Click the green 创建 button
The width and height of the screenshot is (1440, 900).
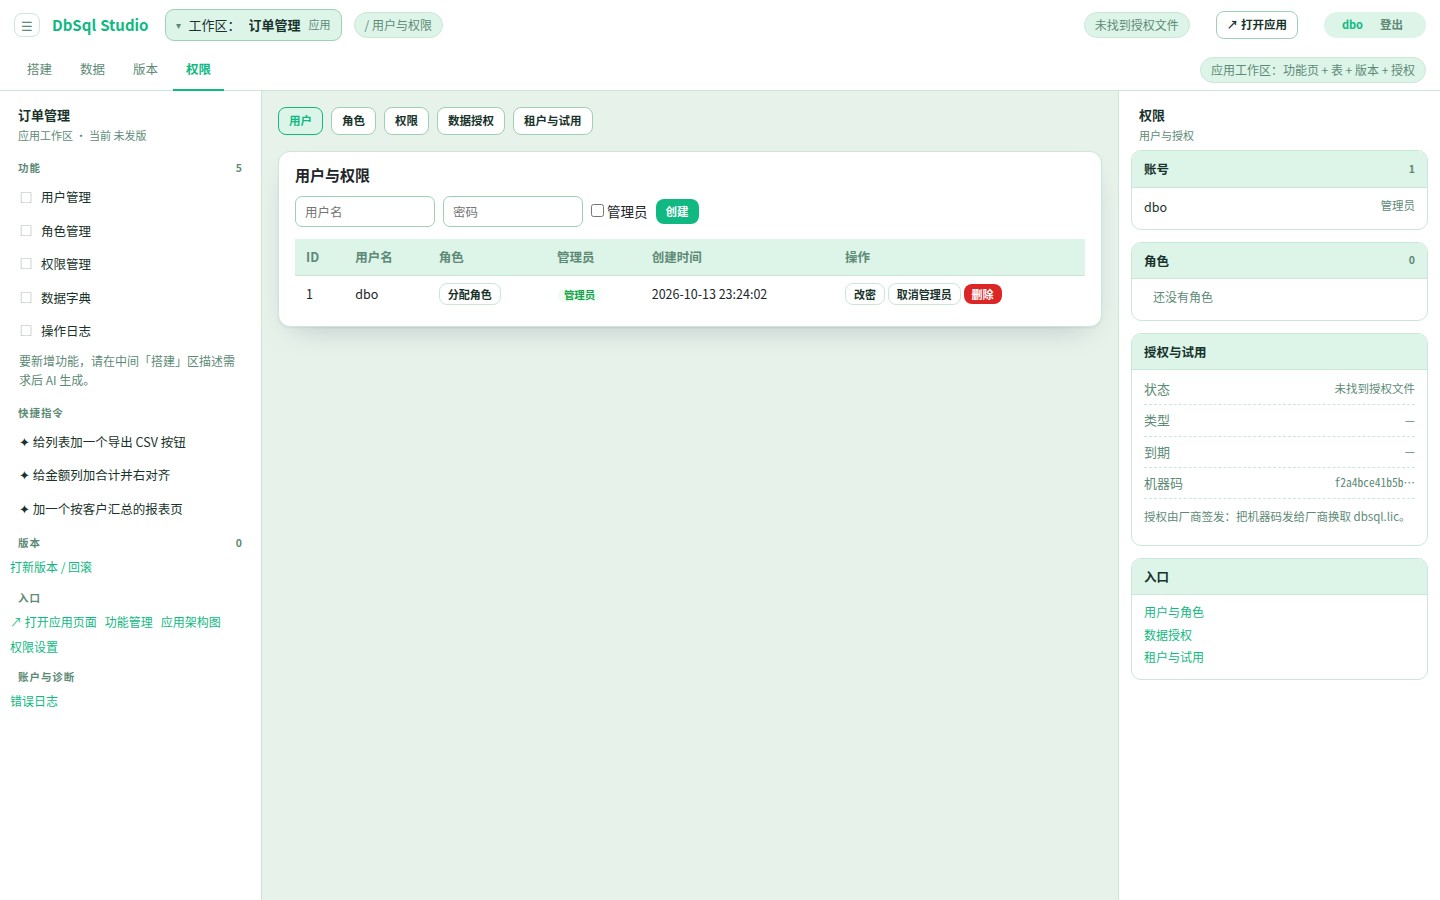point(677,212)
